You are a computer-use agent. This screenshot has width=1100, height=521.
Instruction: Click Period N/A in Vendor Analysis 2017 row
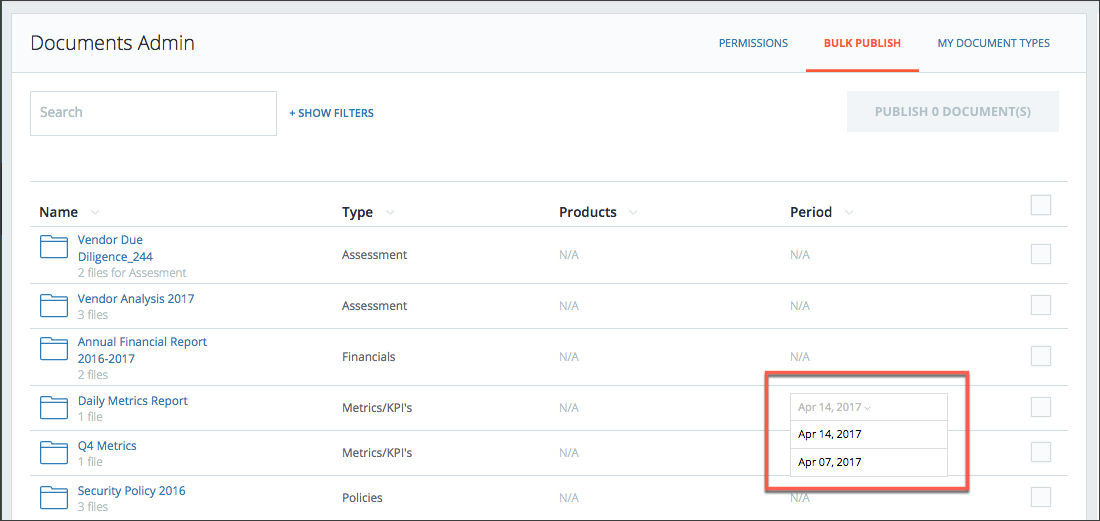point(800,306)
